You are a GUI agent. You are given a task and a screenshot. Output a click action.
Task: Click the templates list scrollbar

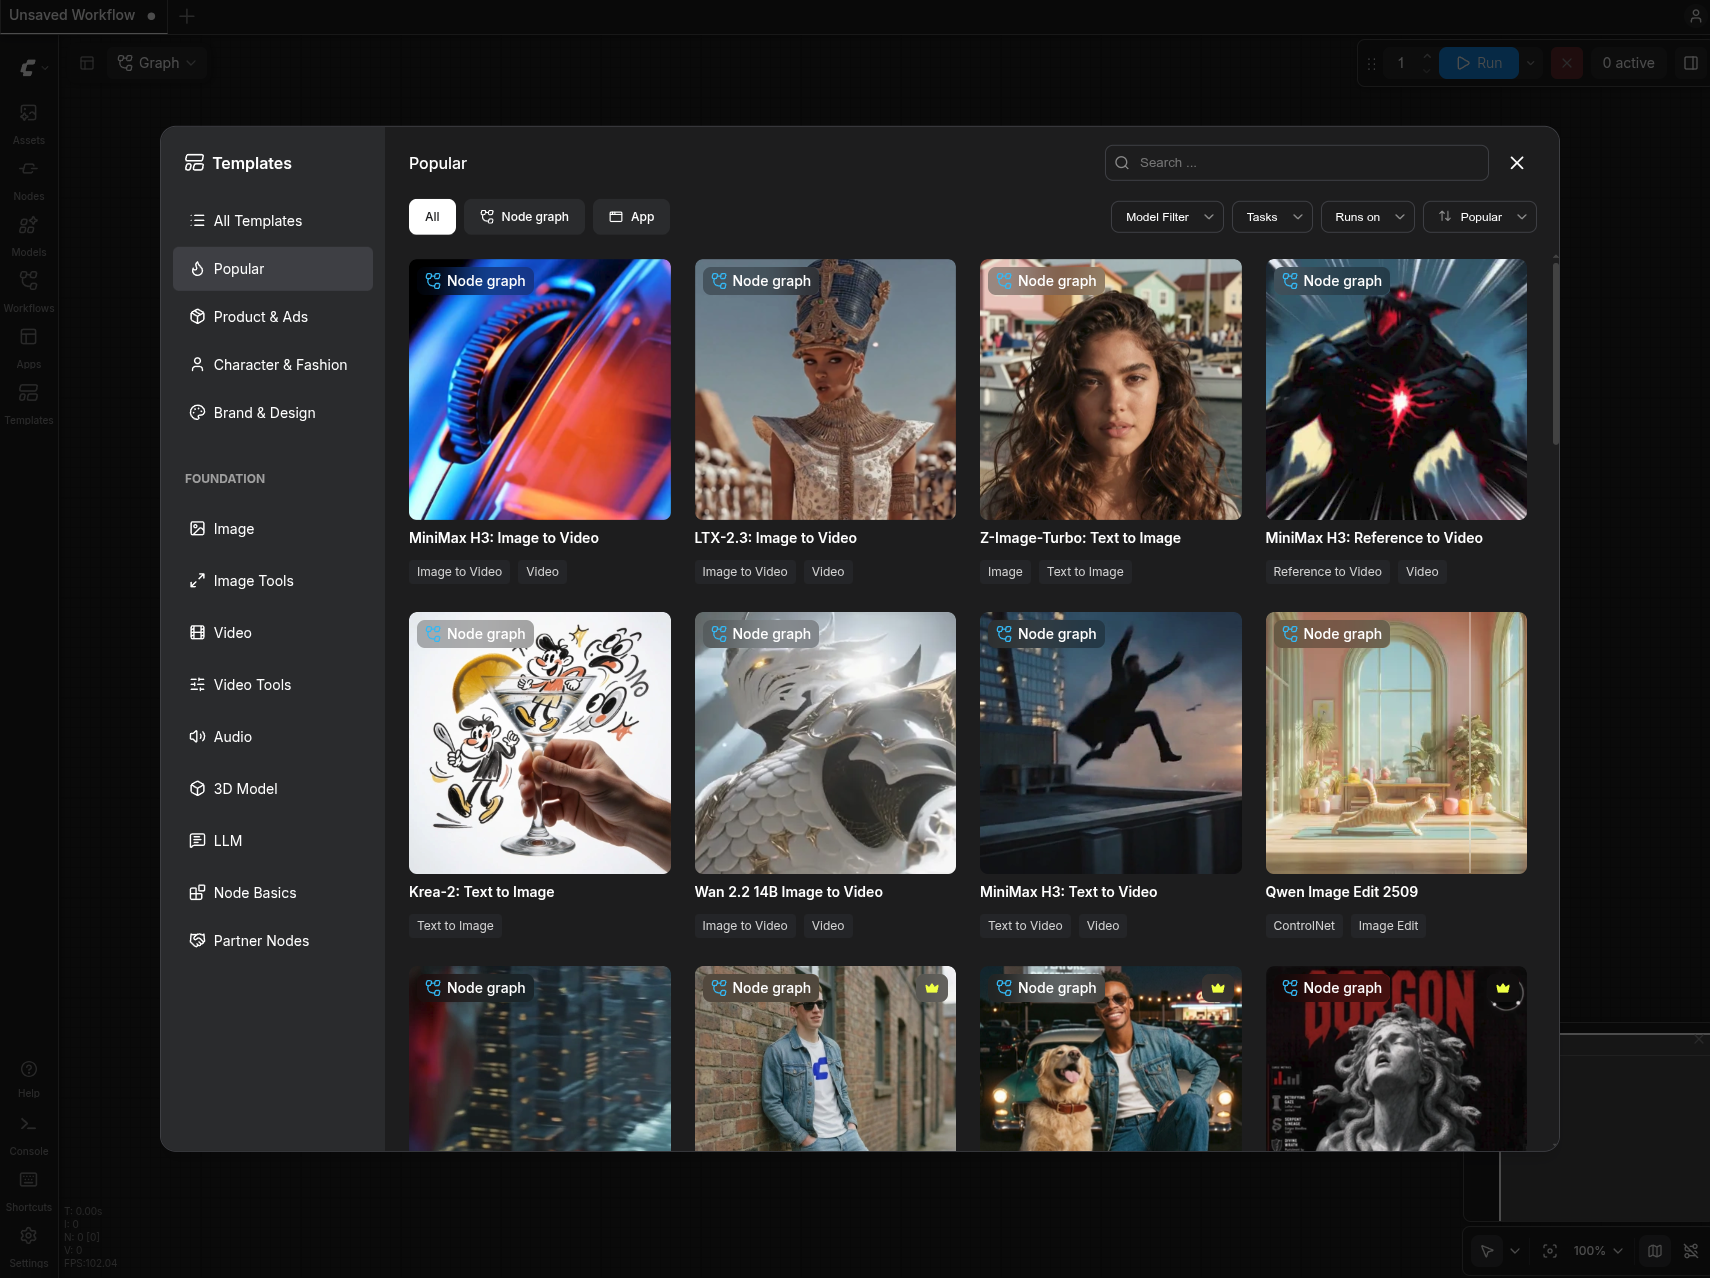click(1555, 355)
